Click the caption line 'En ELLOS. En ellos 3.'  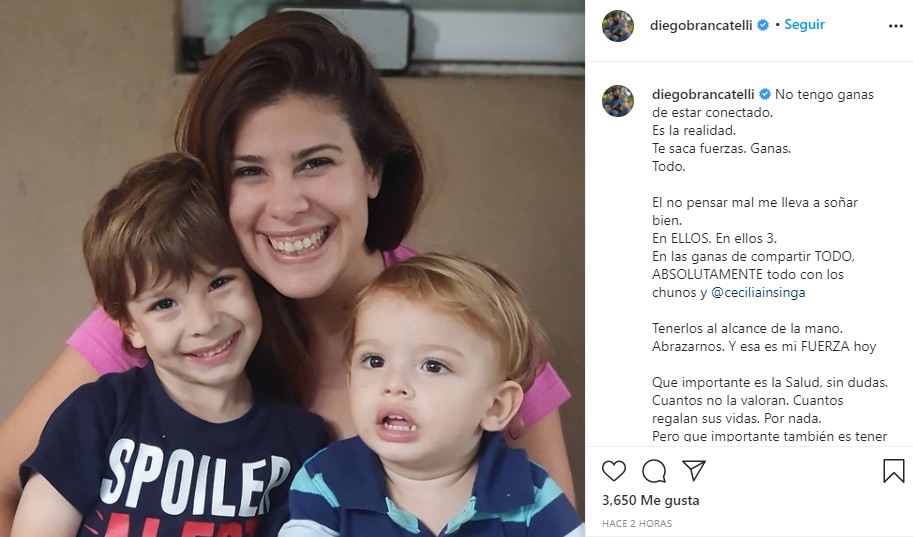714,238
